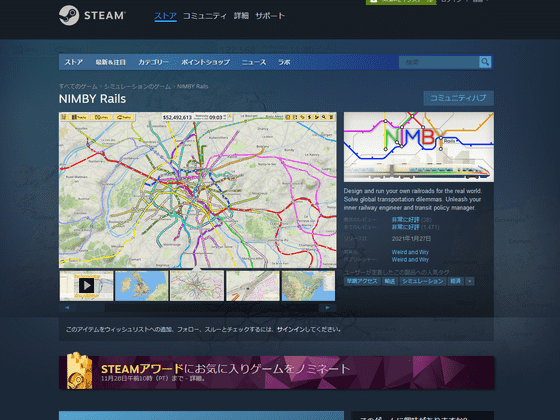Select the track close-up thumbnail
Viewport: 560px width, 420px height.
tap(253, 286)
